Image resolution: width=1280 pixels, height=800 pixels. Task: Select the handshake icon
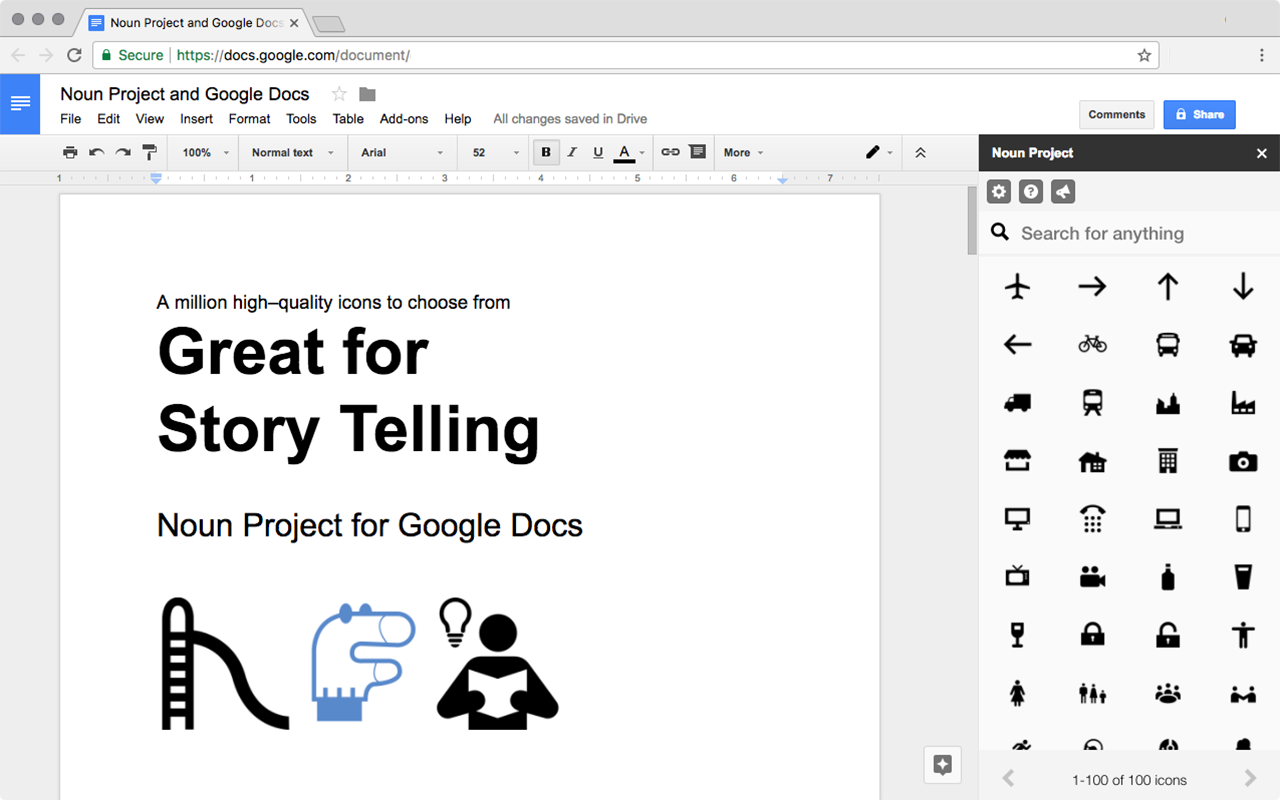pos(1243,692)
